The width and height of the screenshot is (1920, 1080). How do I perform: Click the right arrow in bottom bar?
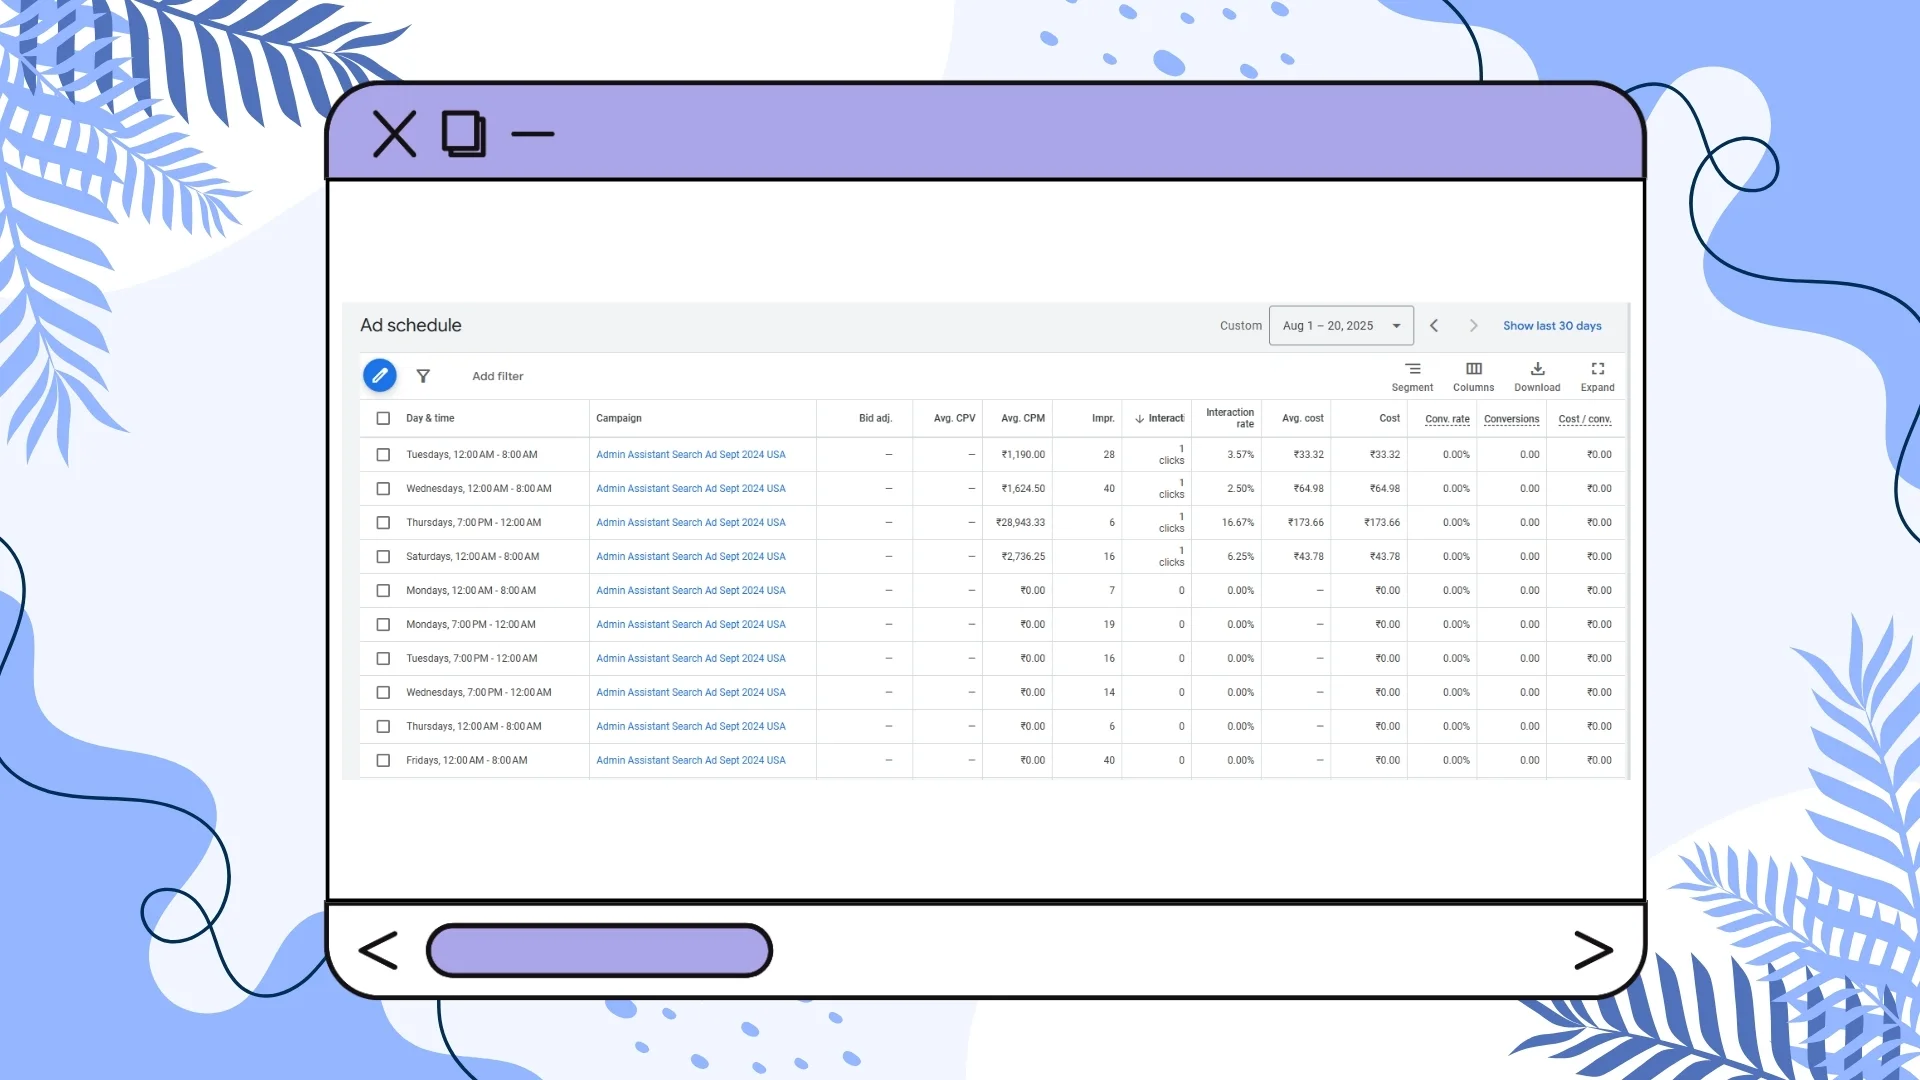tap(1593, 950)
